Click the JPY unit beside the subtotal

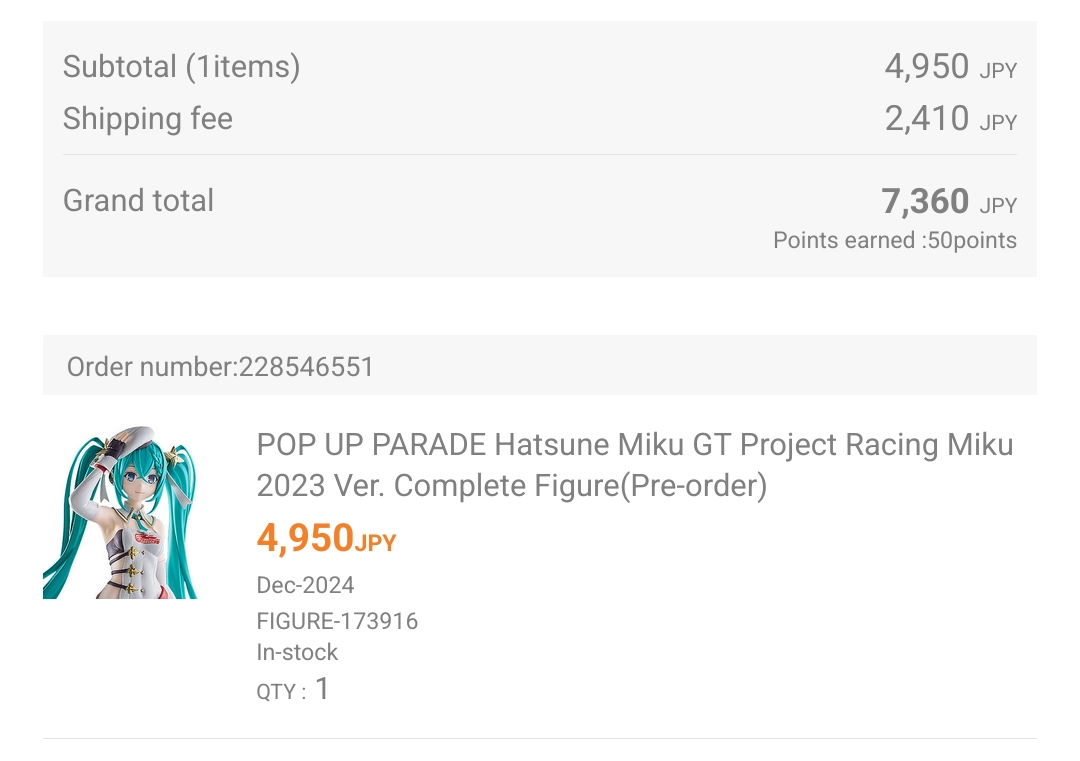point(998,71)
